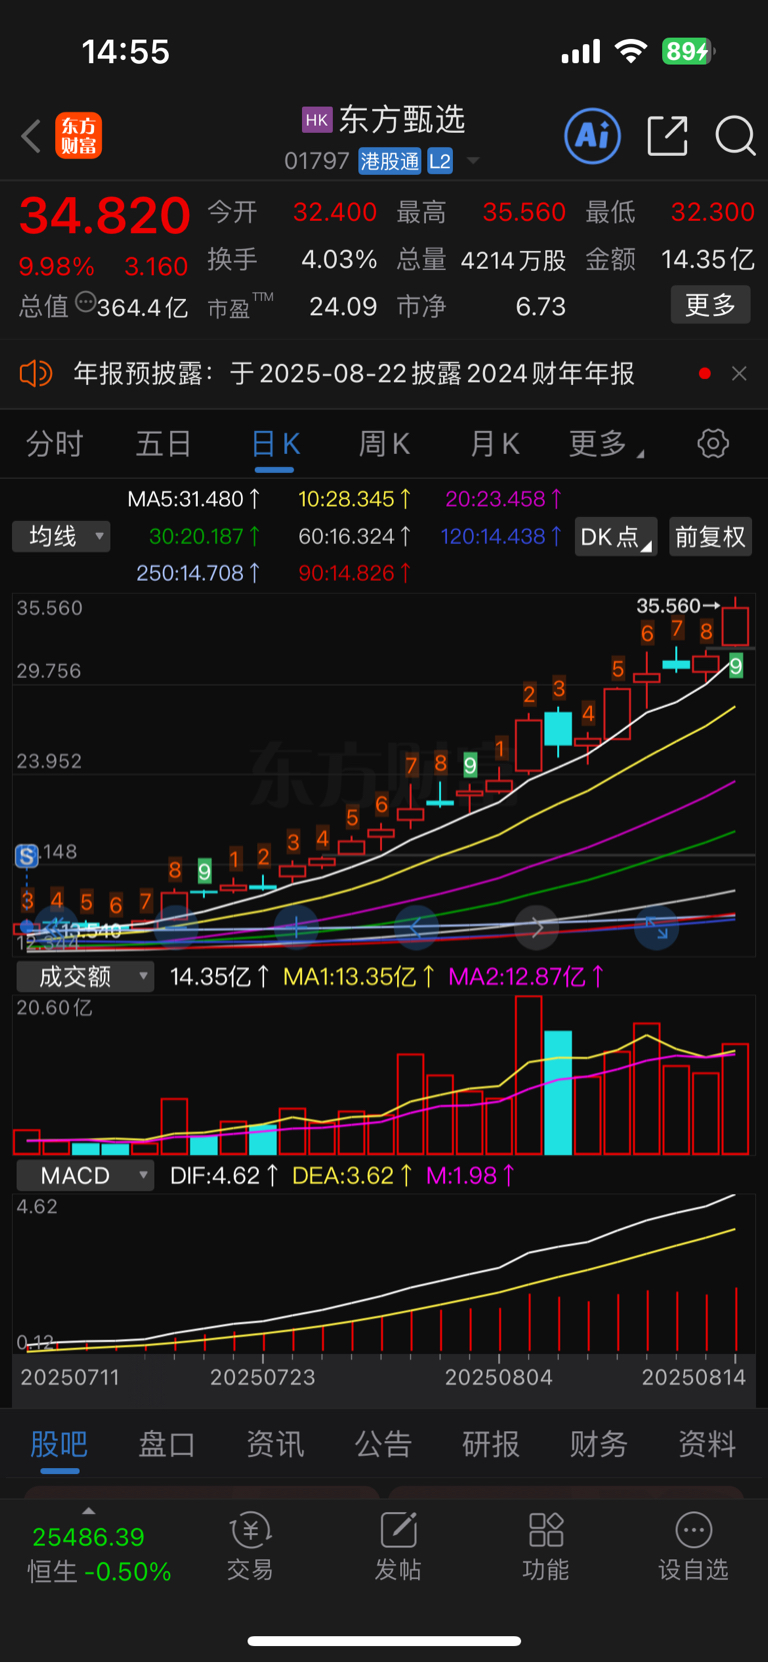Tap the chart pan-left overlay arrow
Image resolution: width=768 pixels, height=1663 pixels.
coord(417,928)
